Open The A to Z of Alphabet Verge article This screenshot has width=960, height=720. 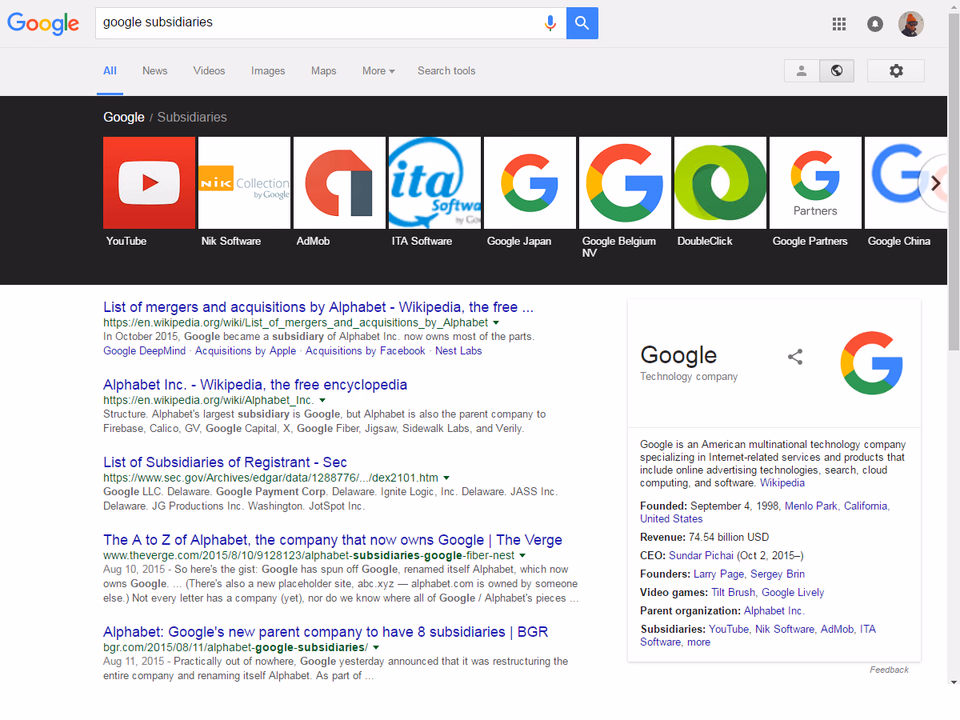pos(332,541)
